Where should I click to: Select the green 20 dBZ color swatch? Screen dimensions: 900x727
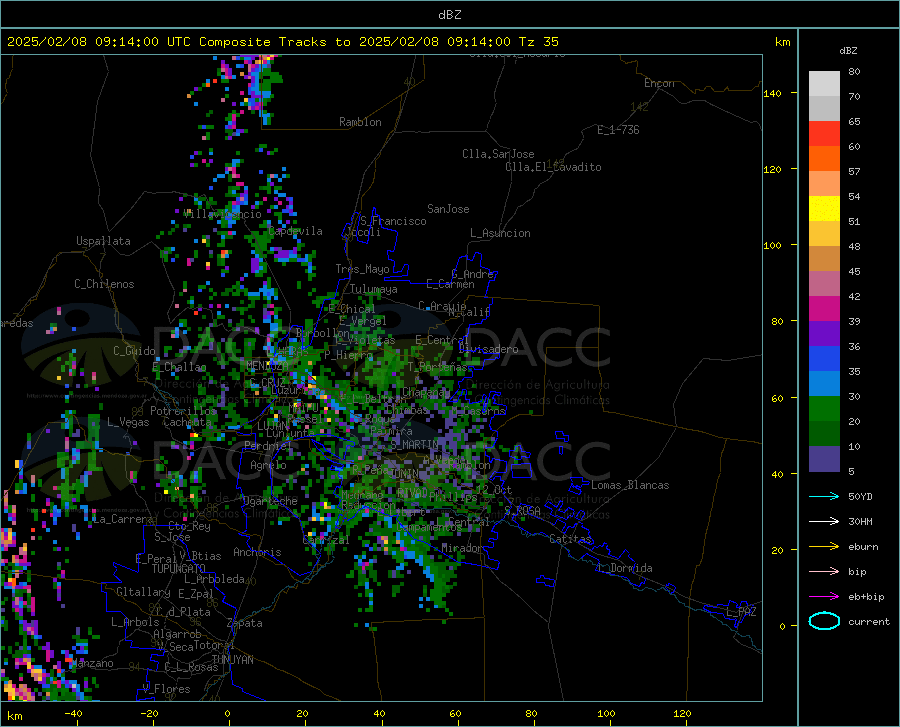tap(824, 409)
